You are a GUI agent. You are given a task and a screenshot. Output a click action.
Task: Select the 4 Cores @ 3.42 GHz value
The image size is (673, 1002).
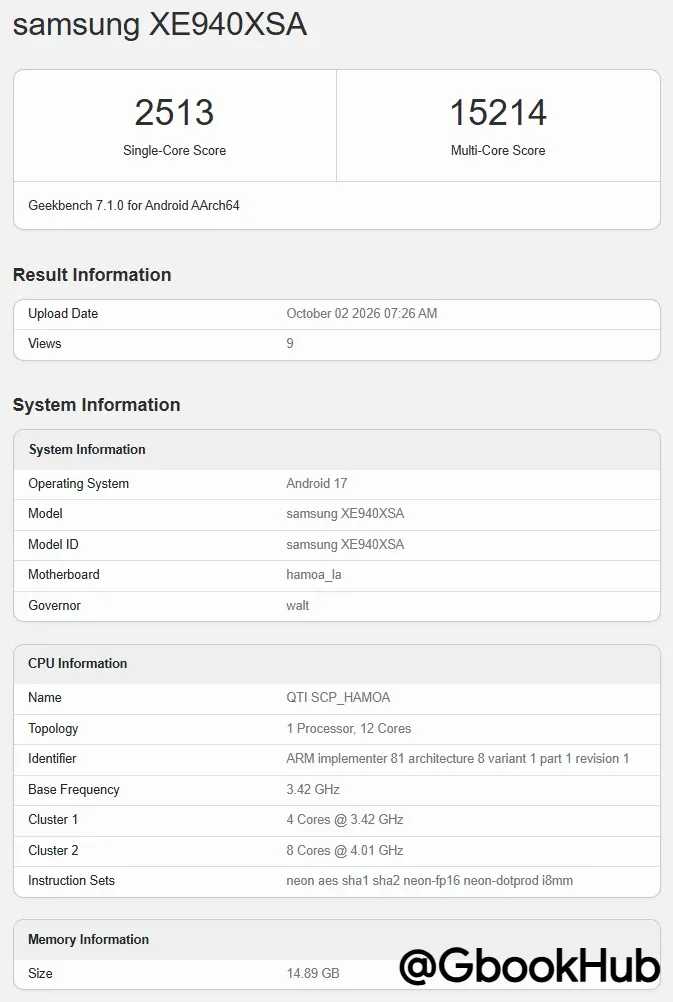coord(345,819)
